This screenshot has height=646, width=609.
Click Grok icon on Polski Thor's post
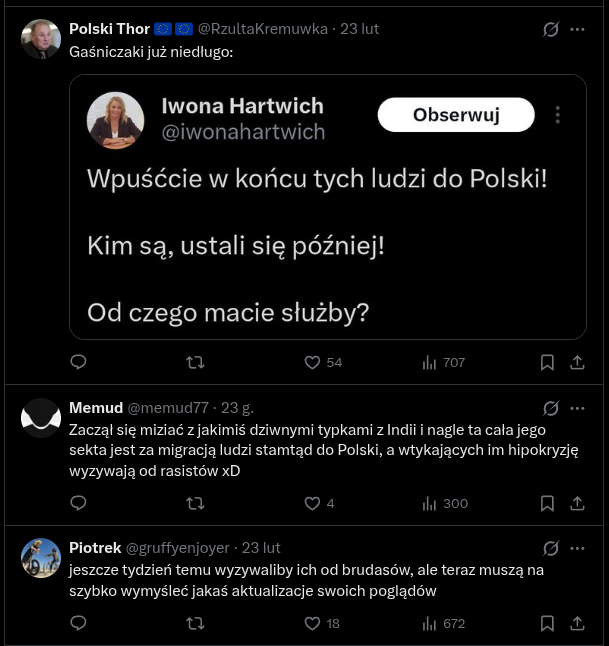(550, 29)
